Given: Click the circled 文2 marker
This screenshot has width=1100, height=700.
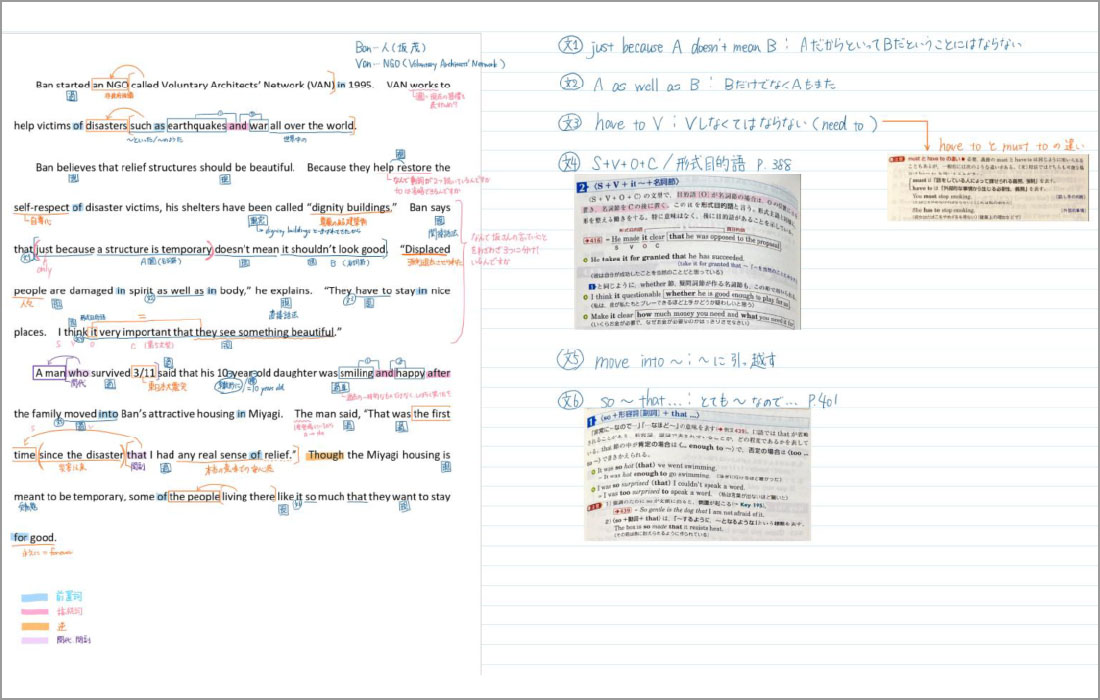Looking at the screenshot, I should click(571, 83).
